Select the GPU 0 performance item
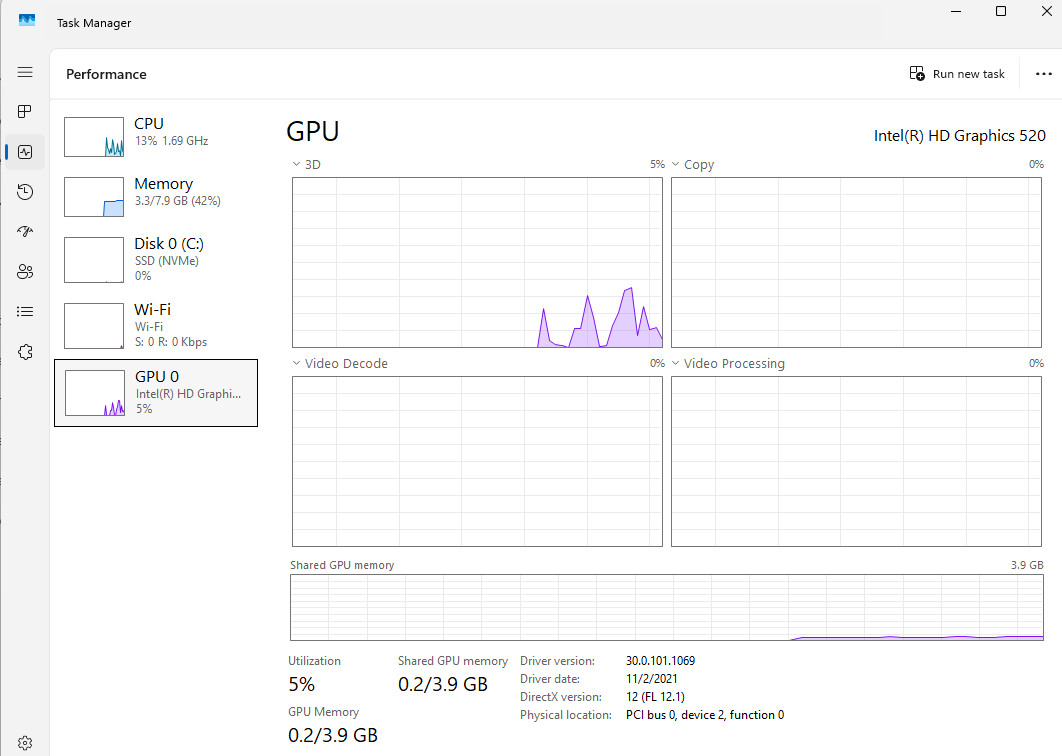This screenshot has height=756, width=1062. 156,393
